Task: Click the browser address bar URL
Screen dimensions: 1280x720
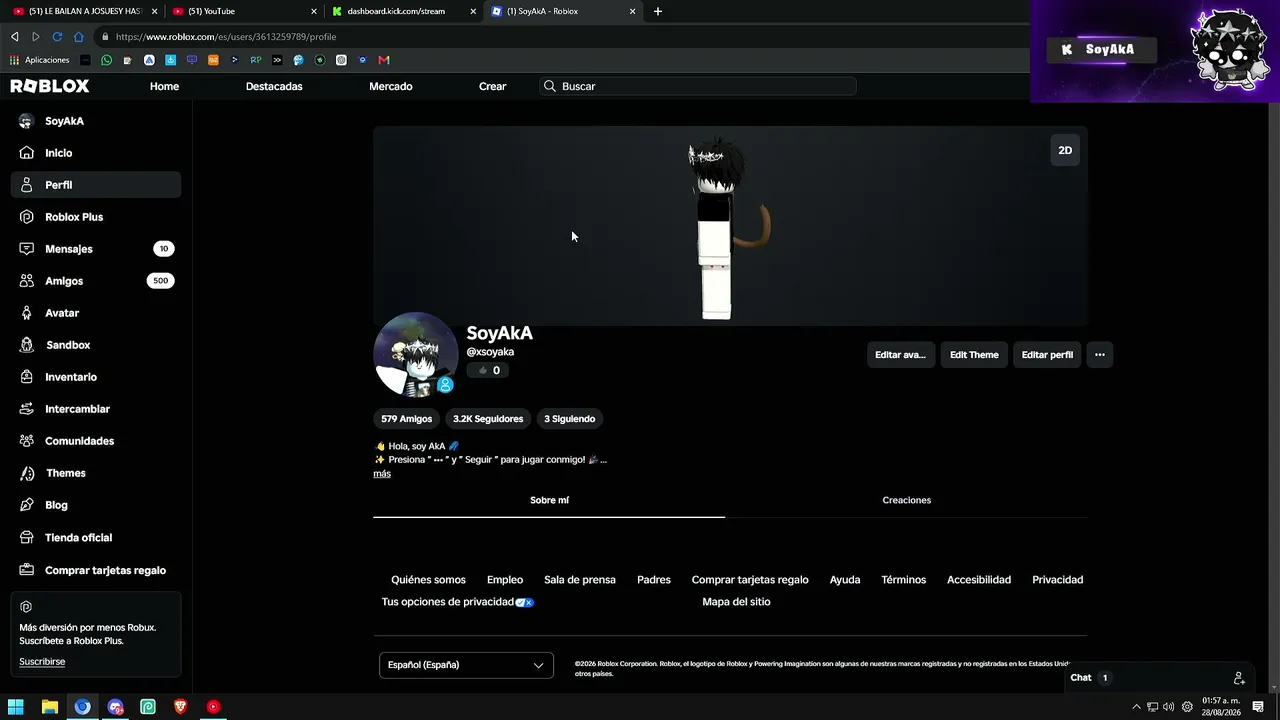Action: point(226,37)
